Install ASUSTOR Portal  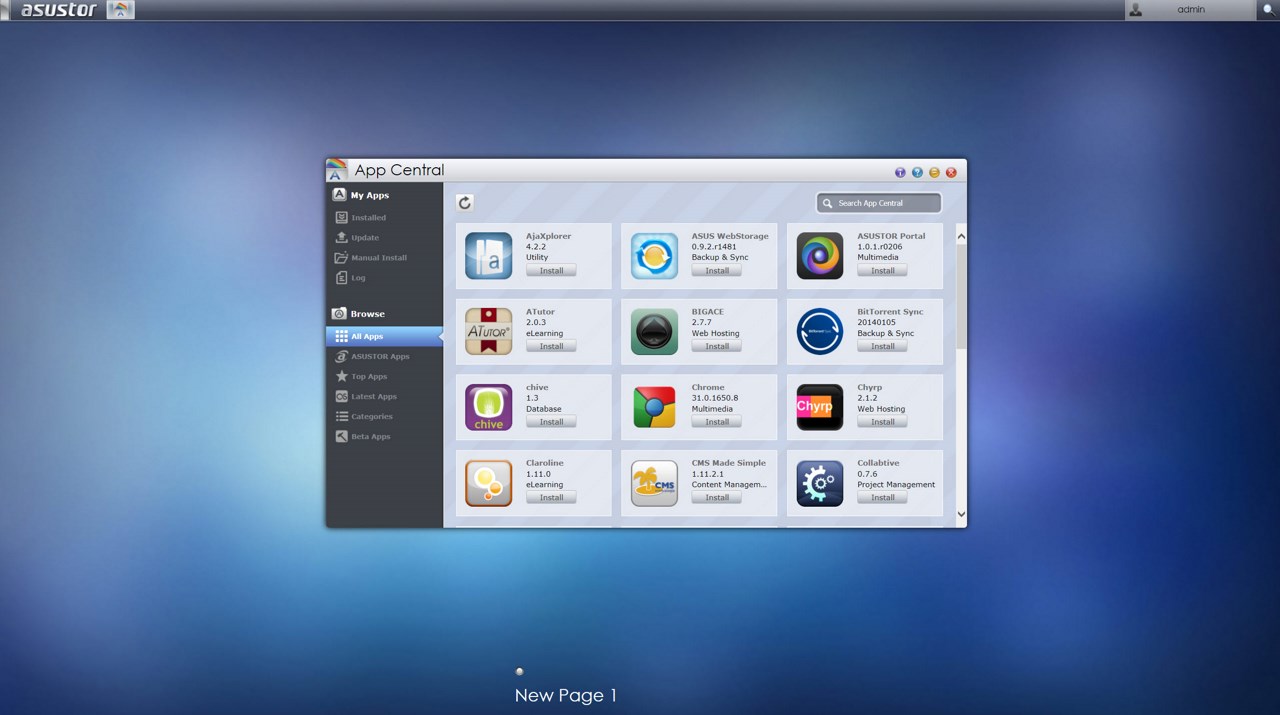click(882, 271)
